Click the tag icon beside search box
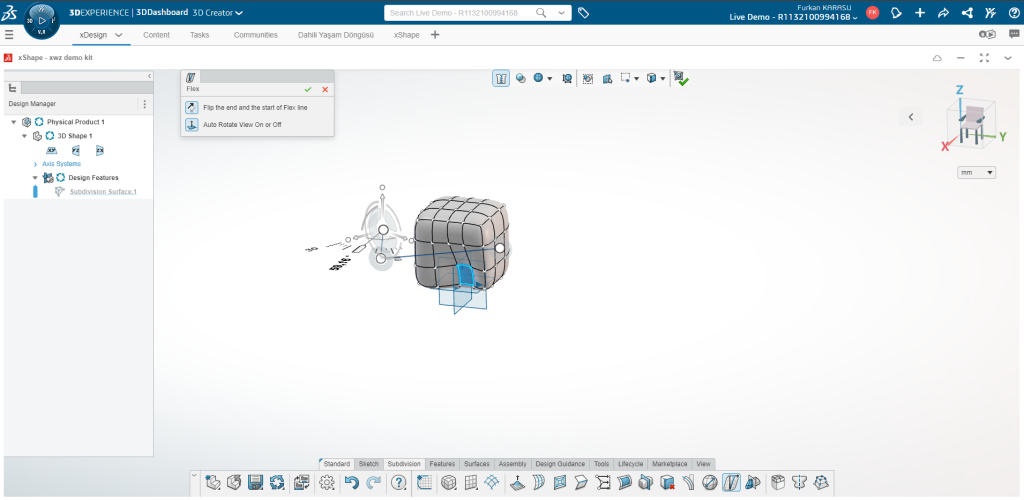The image size is (1024, 500). coord(584,13)
